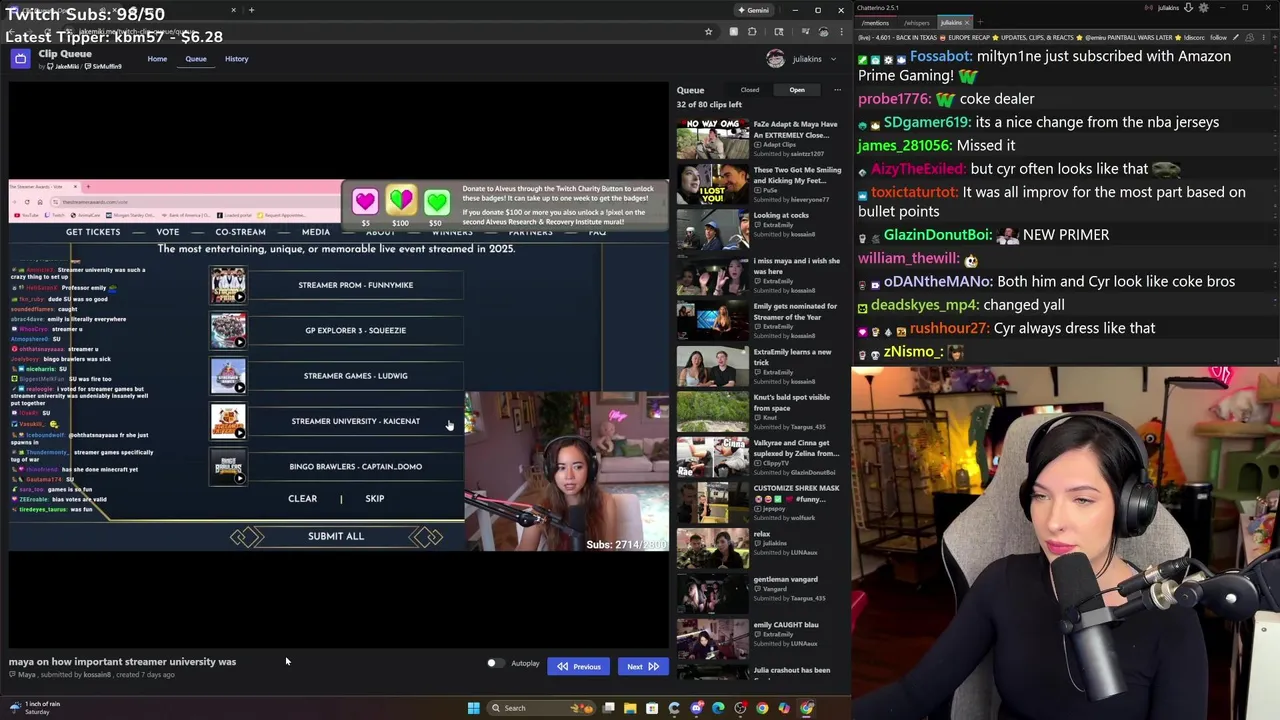Select the juliakins Chatterino tab
The image size is (1280, 720).
coord(950,22)
